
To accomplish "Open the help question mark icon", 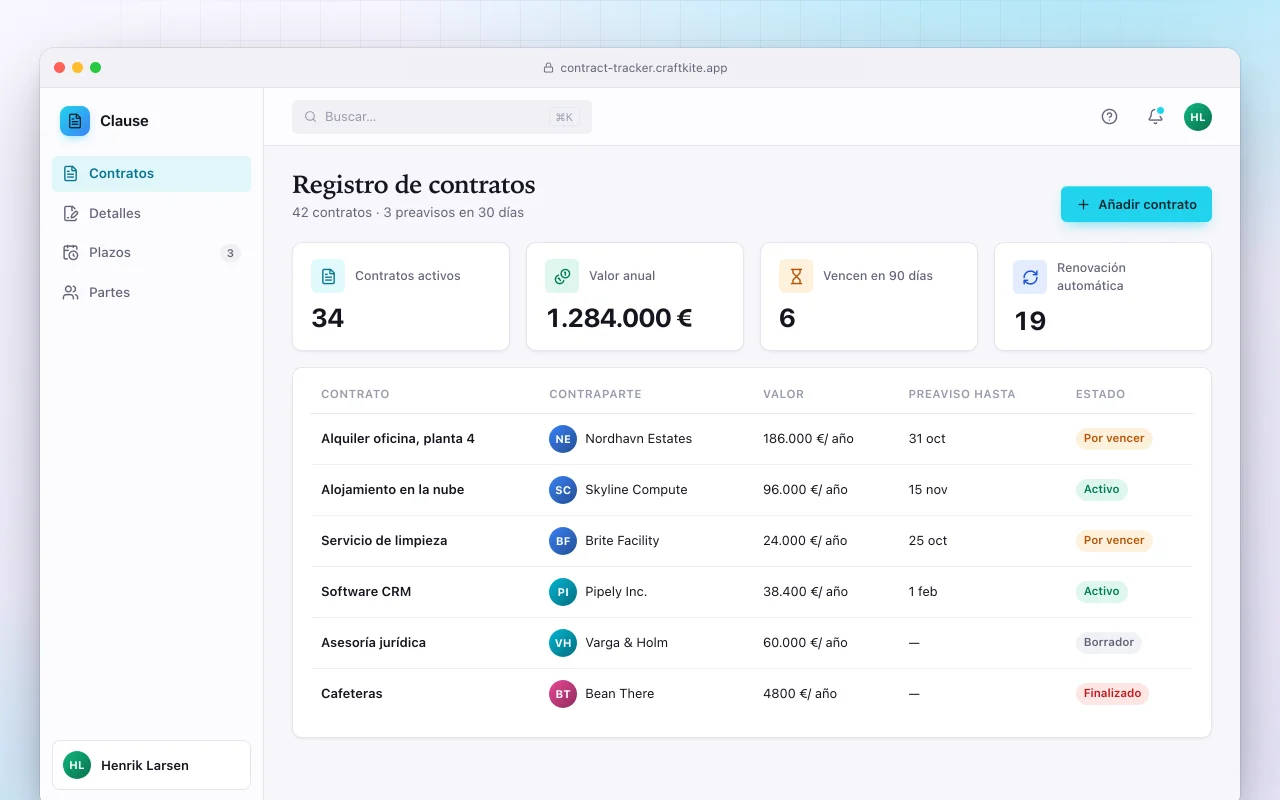I will 1109,117.
